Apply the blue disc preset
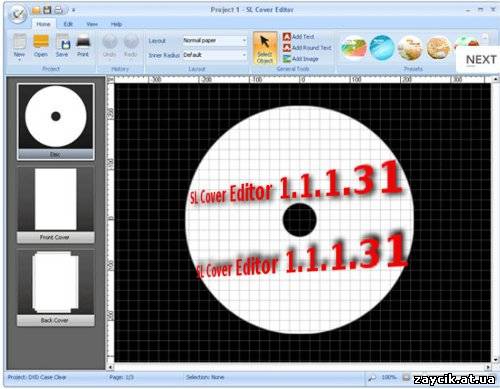The height and width of the screenshot is (389, 500). (x=382, y=48)
